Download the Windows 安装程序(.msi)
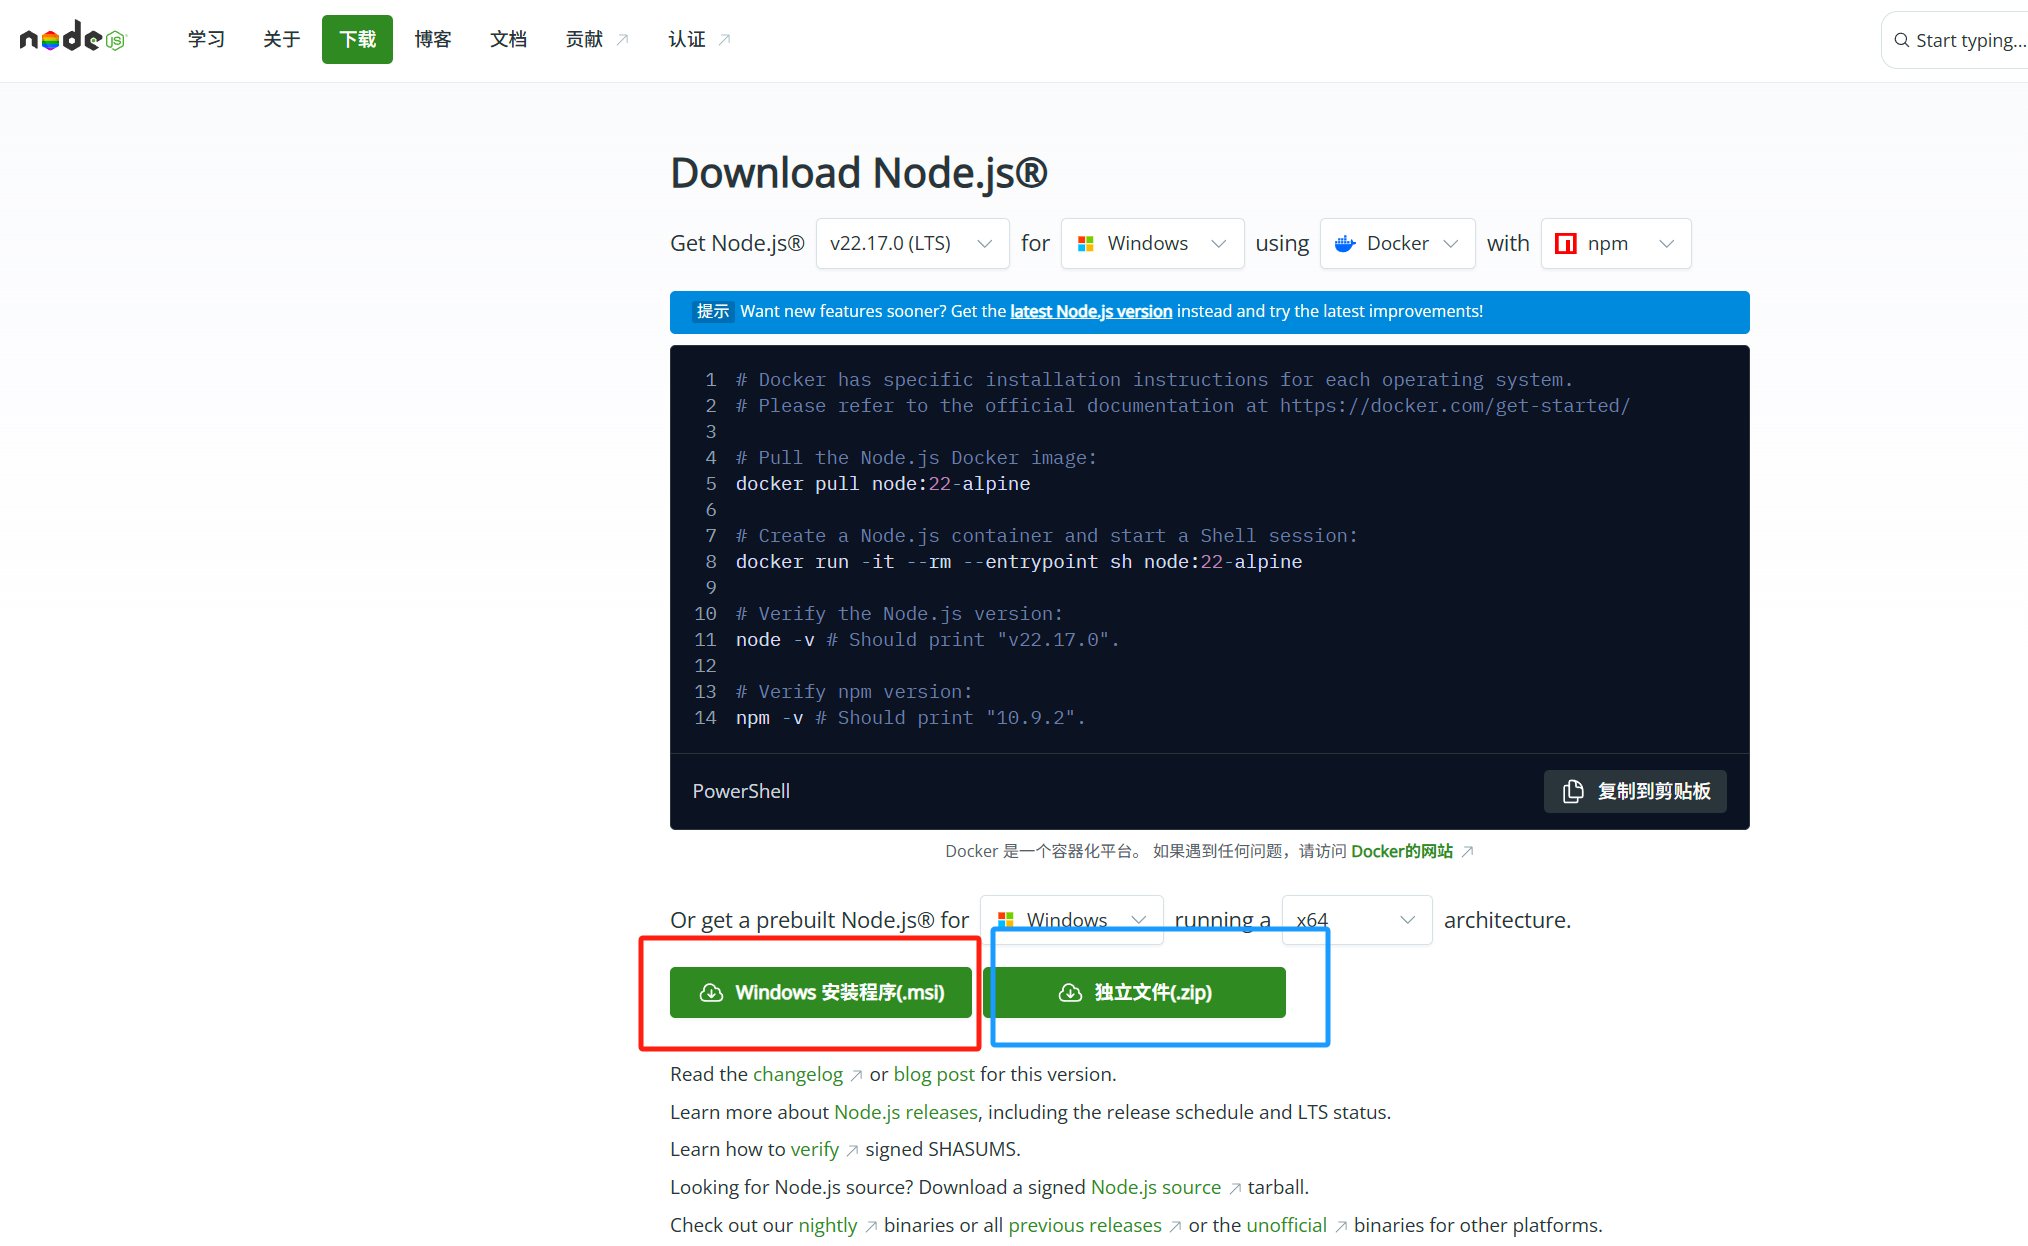The width and height of the screenshot is (2028, 1246). [x=821, y=992]
